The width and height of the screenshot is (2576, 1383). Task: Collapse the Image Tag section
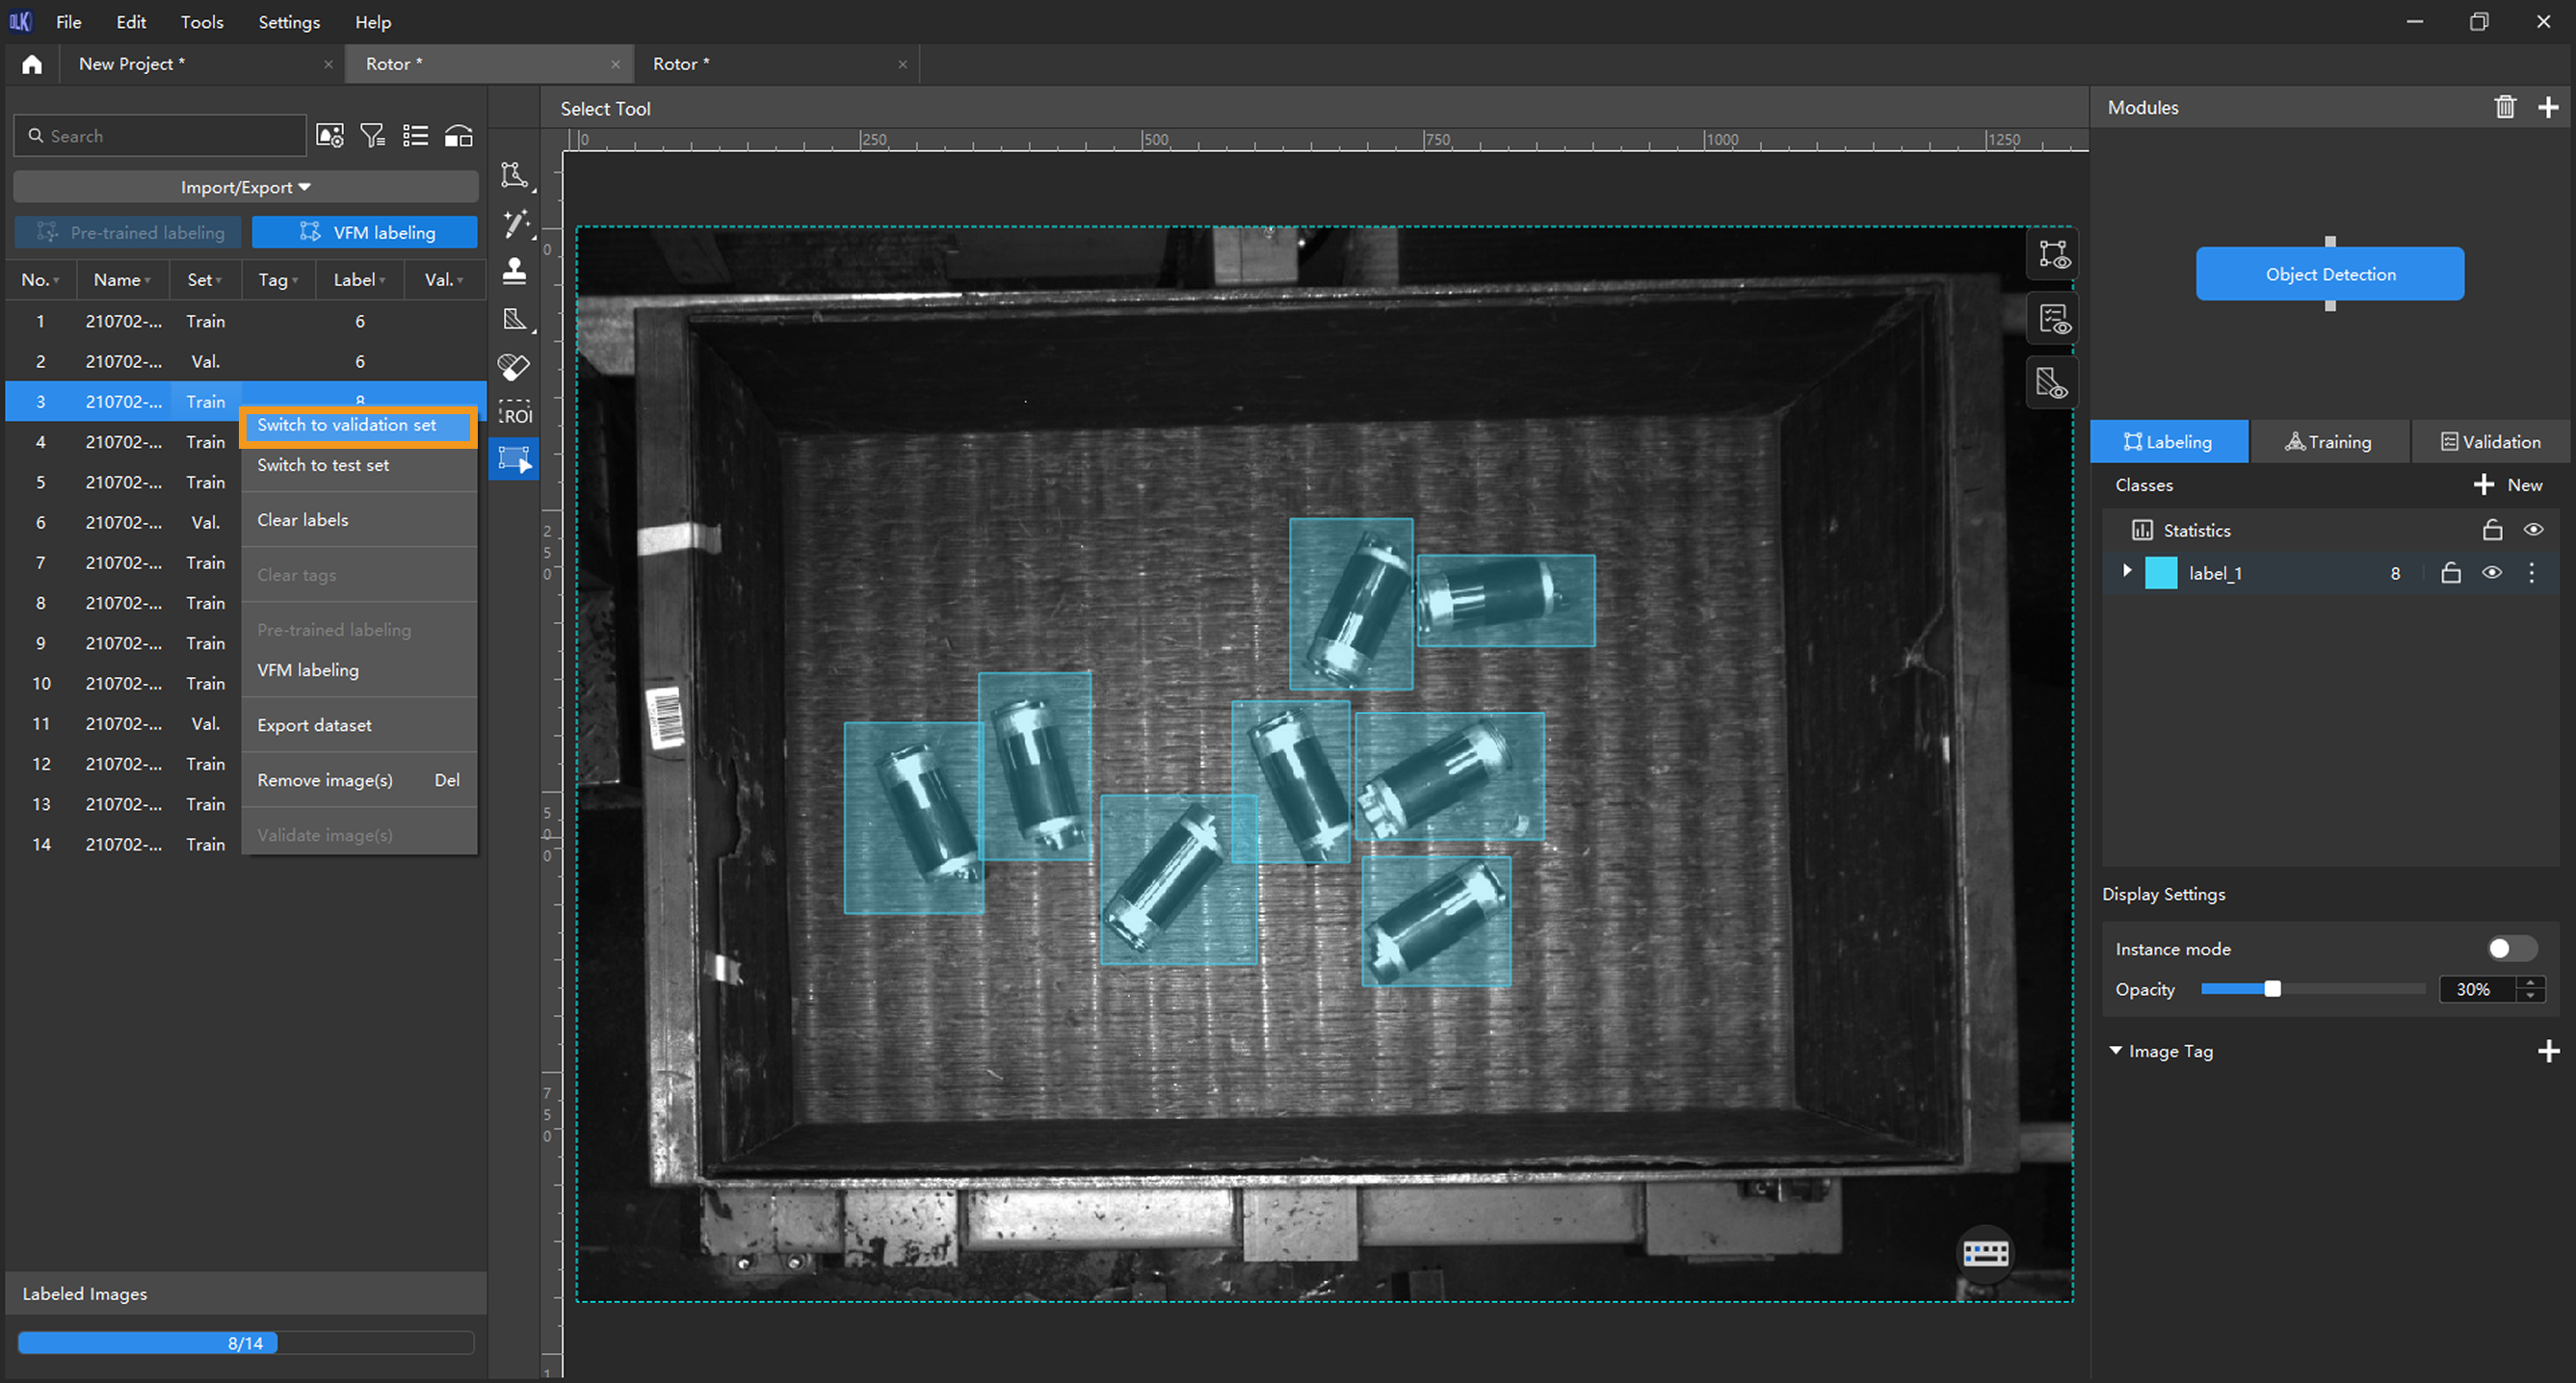2115,1051
